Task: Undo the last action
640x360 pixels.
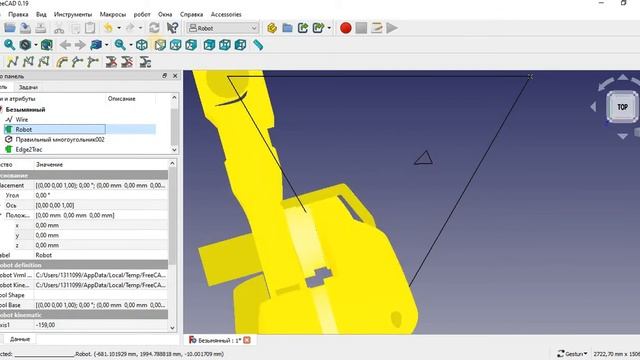Action: pos(108,28)
